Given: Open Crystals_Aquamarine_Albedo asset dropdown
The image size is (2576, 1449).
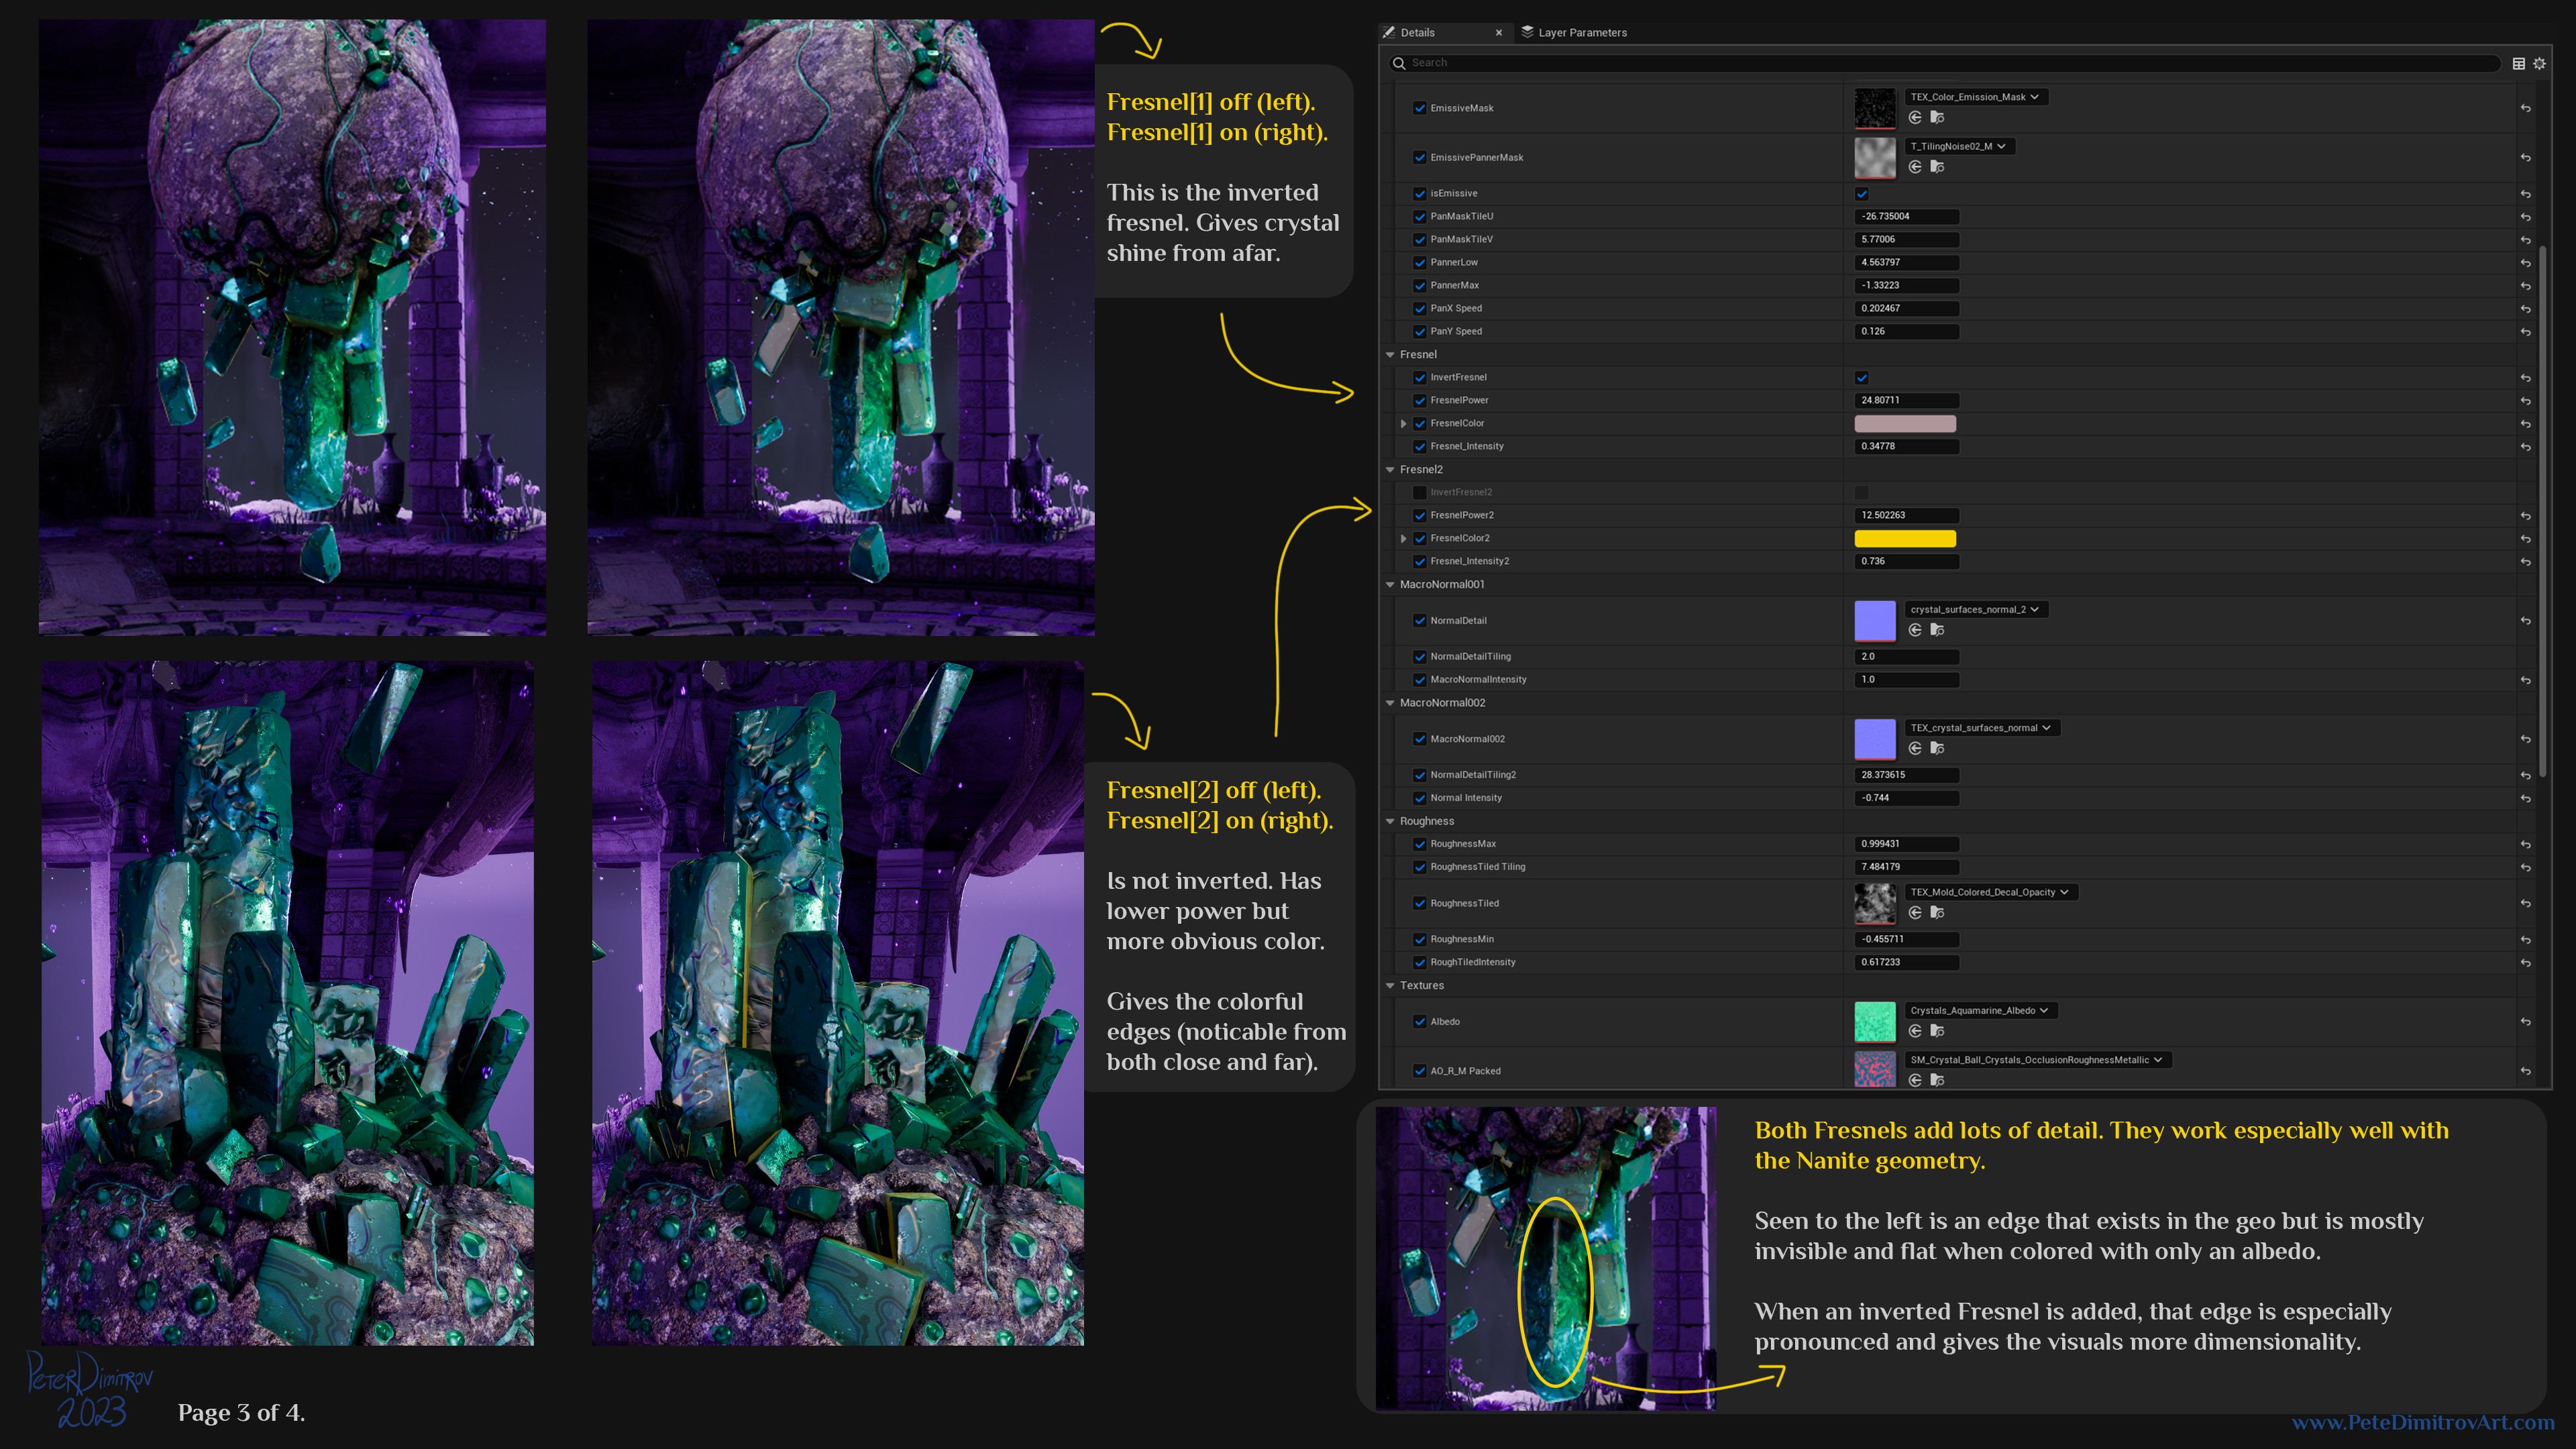Looking at the screenshot, I should (1980, 1010).
